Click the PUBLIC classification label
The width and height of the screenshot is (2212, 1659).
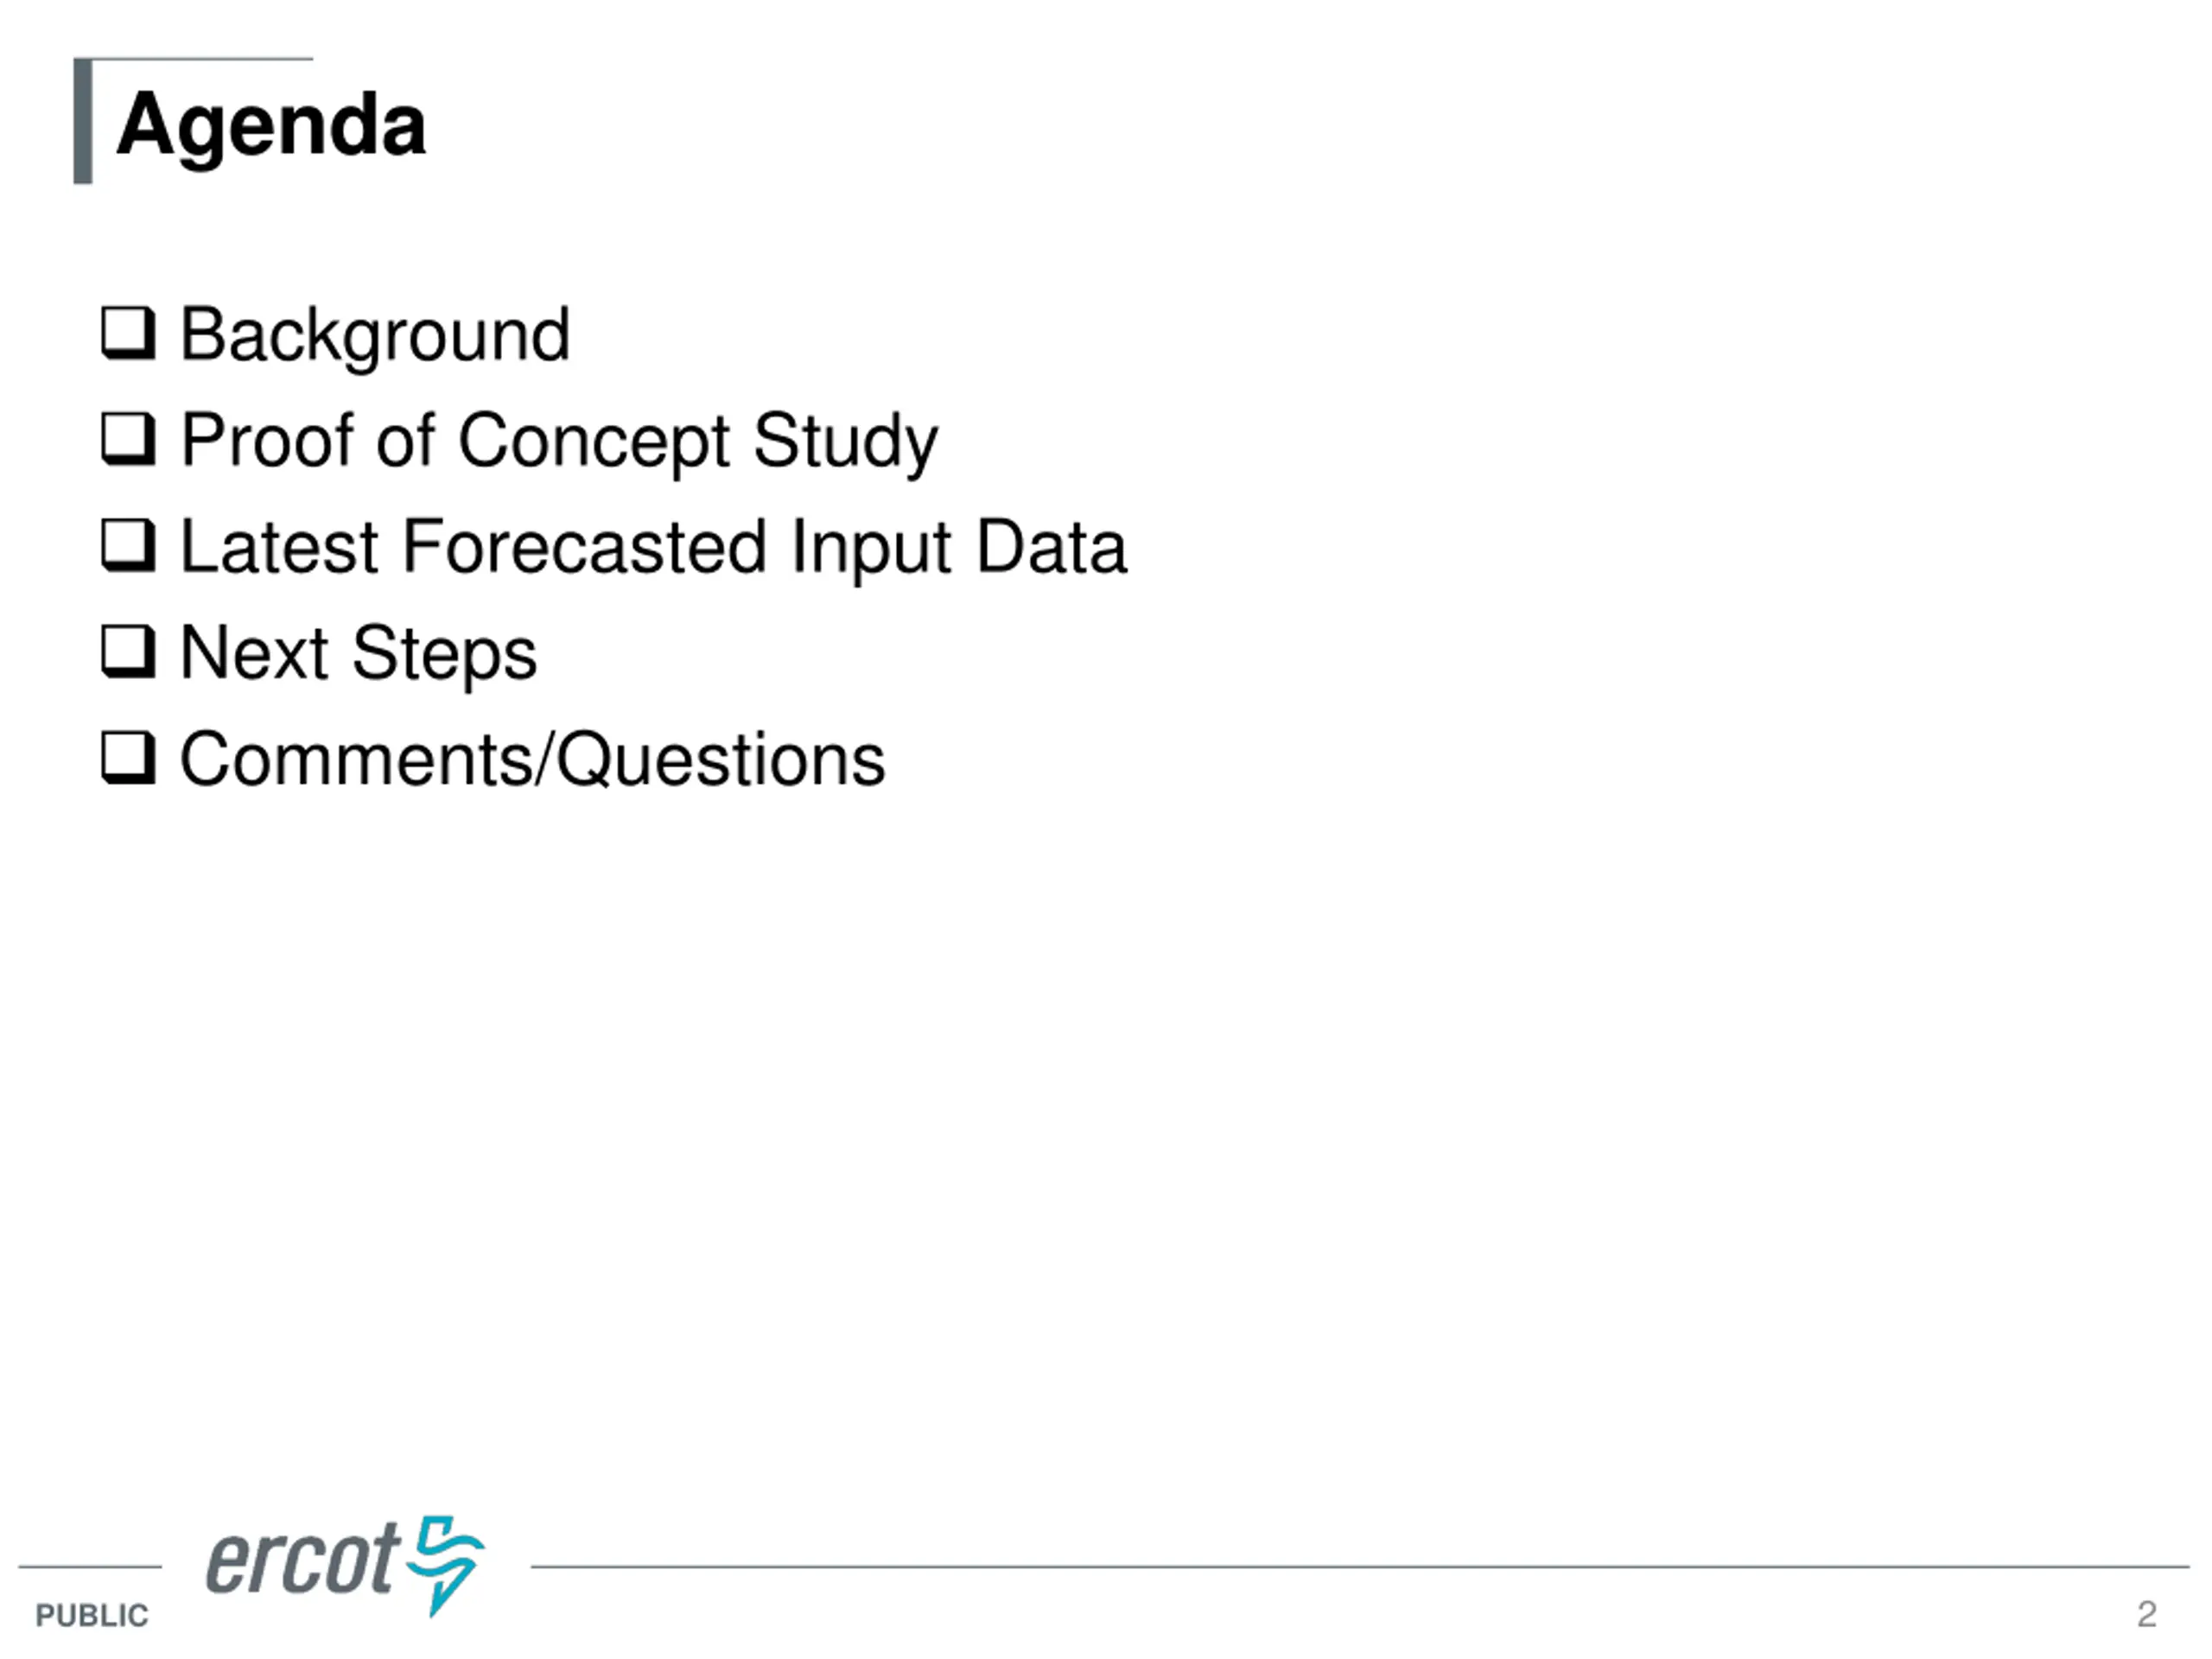pos(91,1615)
